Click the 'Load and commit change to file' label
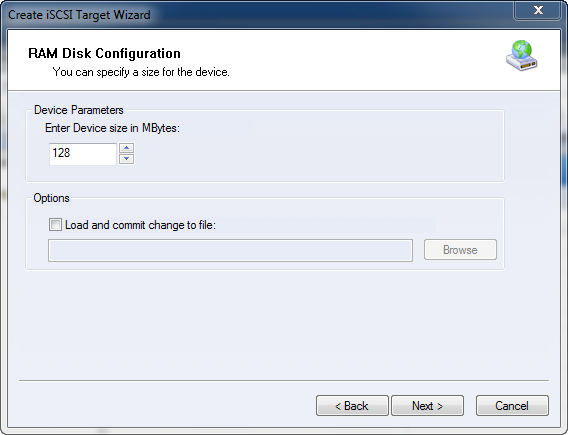This screenshot has width=568, height=435. [140, 225]
